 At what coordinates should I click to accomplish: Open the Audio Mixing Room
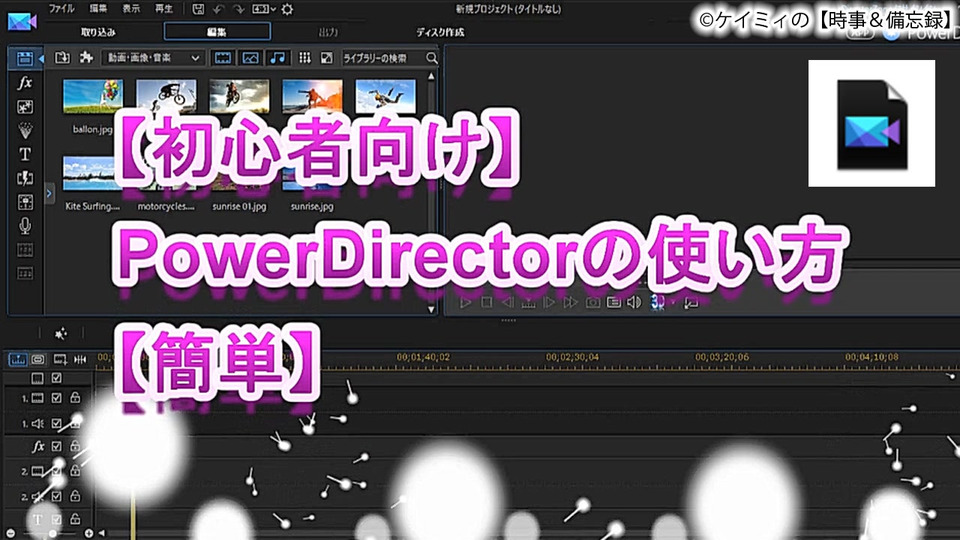[24, 202]
